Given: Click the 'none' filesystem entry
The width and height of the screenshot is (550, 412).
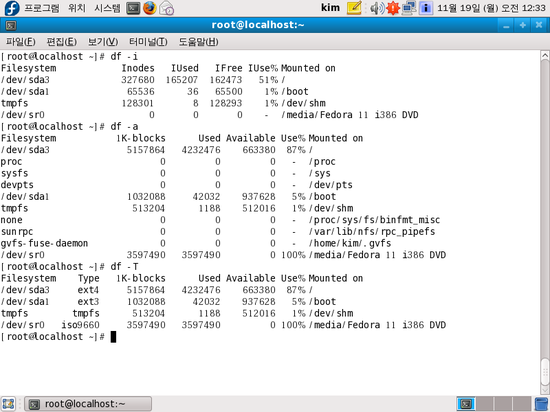Looking at the screenshot, I should pos(12,220).
